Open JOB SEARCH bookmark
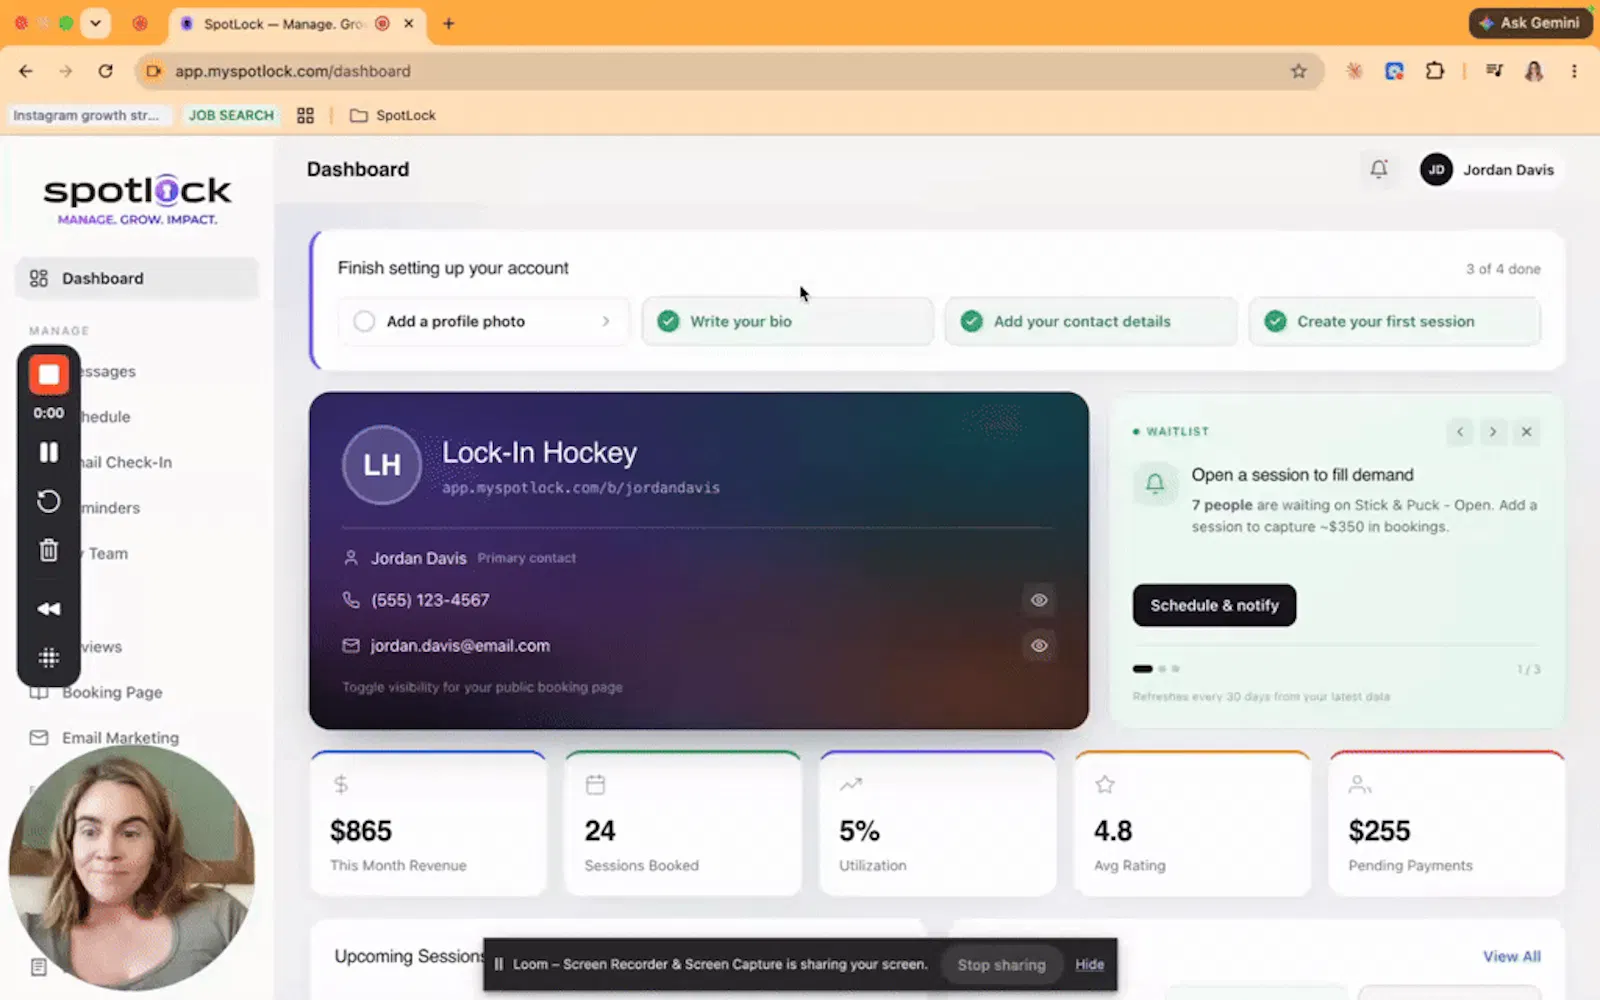This screenshot has height=1000, width=1600. point(231,115)
